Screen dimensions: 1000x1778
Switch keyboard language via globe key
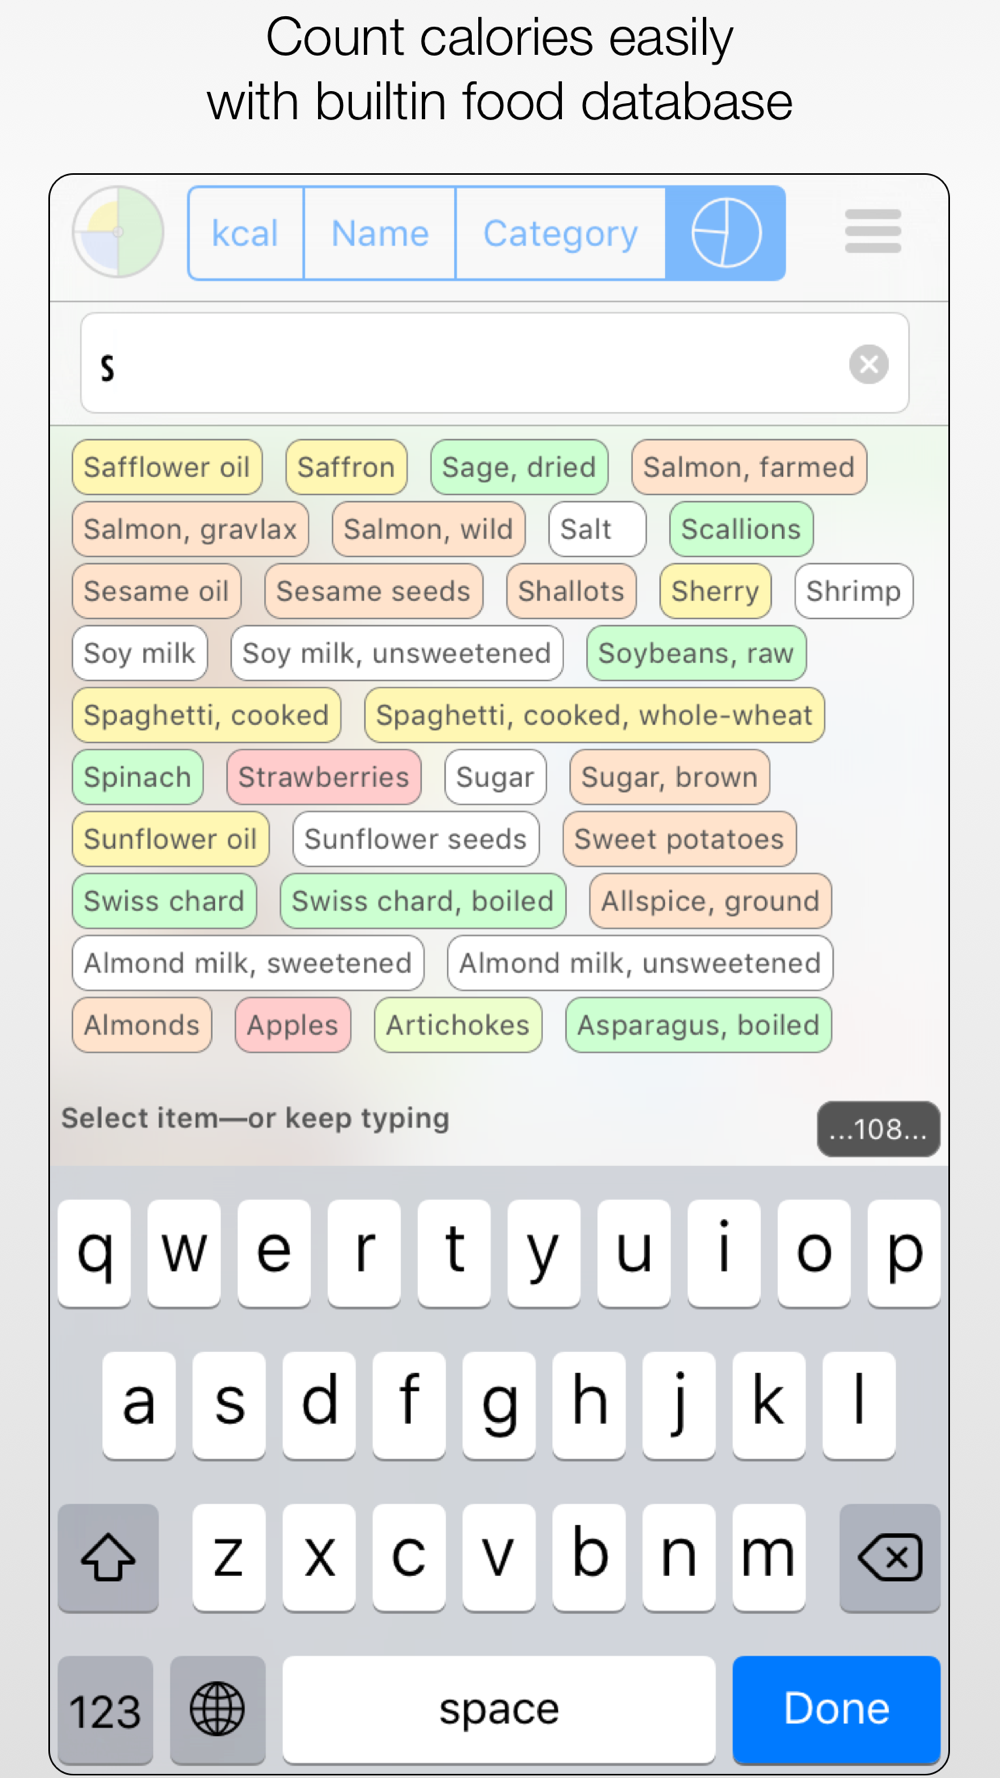pos(217,1709)
